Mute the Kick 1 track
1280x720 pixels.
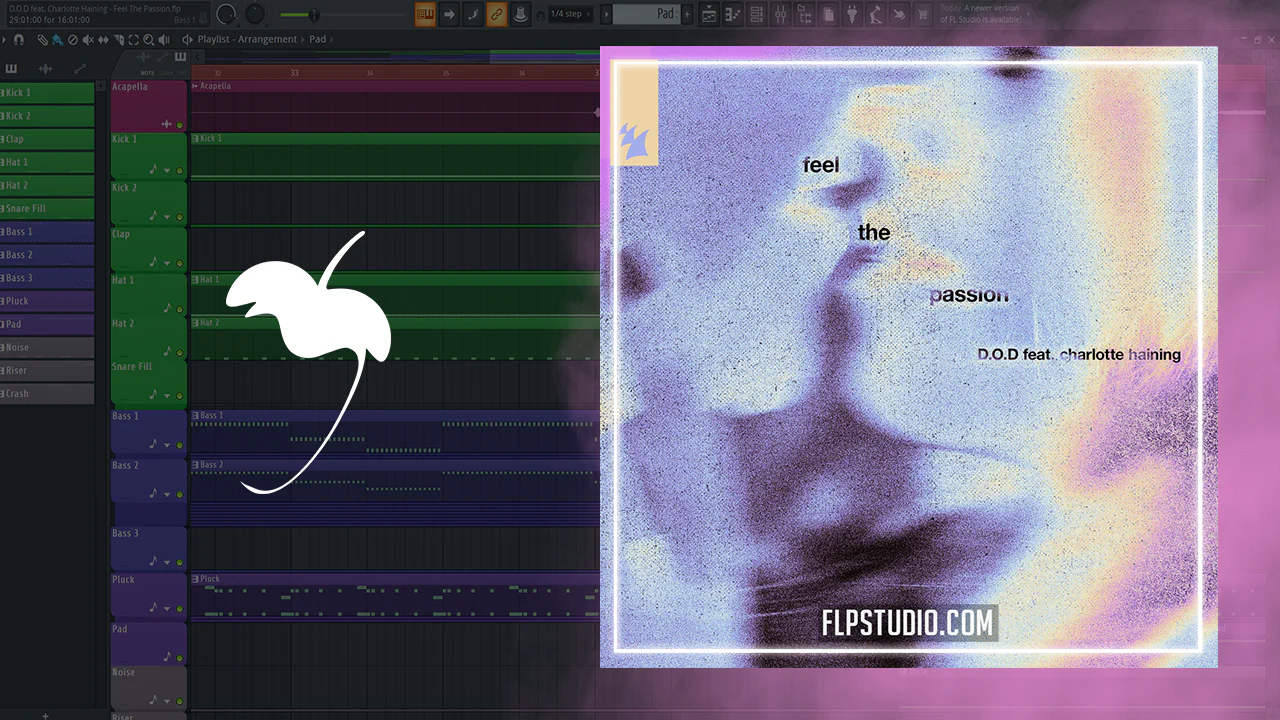pos(180,171)
